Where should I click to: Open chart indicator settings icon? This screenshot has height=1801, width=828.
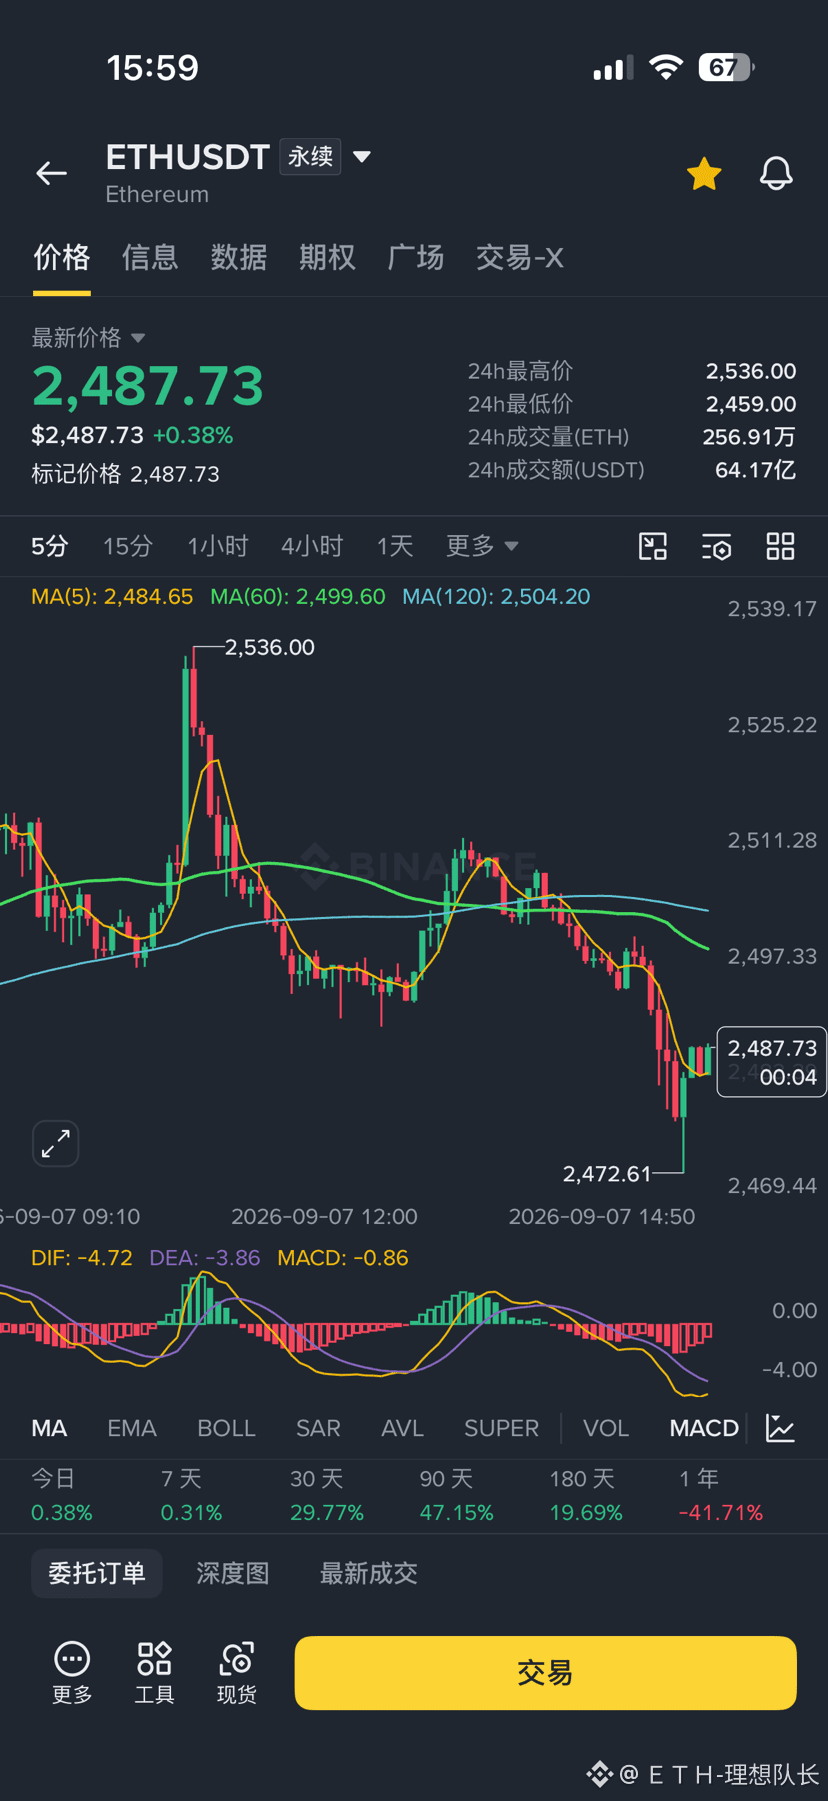pos(717,546)
